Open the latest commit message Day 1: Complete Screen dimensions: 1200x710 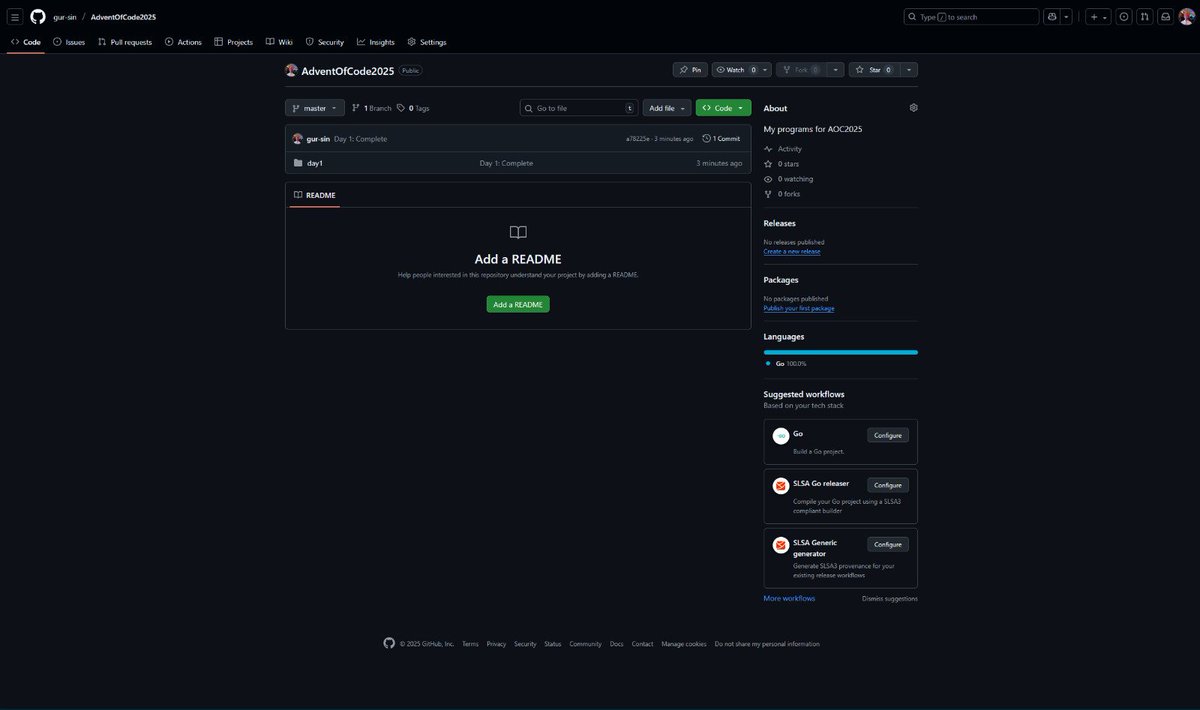tap(360, 139)
